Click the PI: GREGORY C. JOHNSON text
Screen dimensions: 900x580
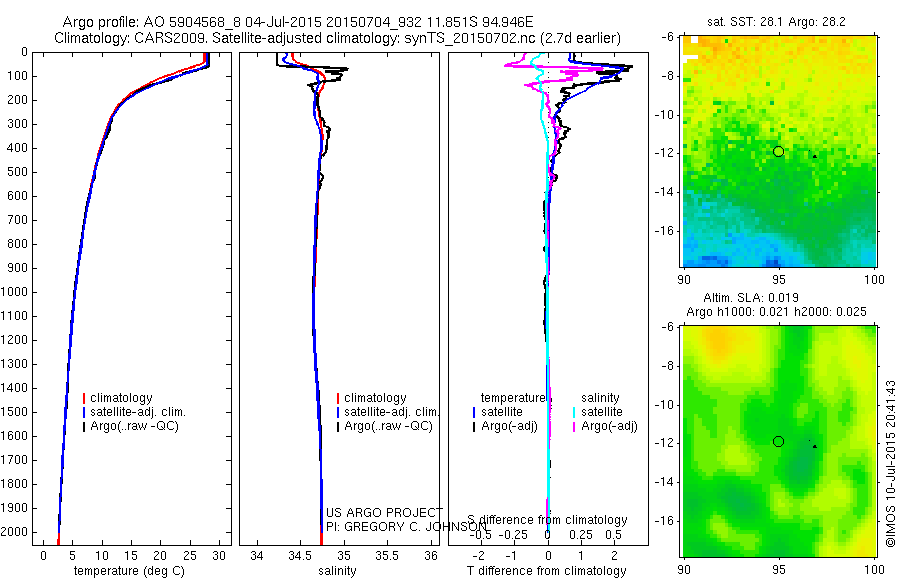[406, 527]
